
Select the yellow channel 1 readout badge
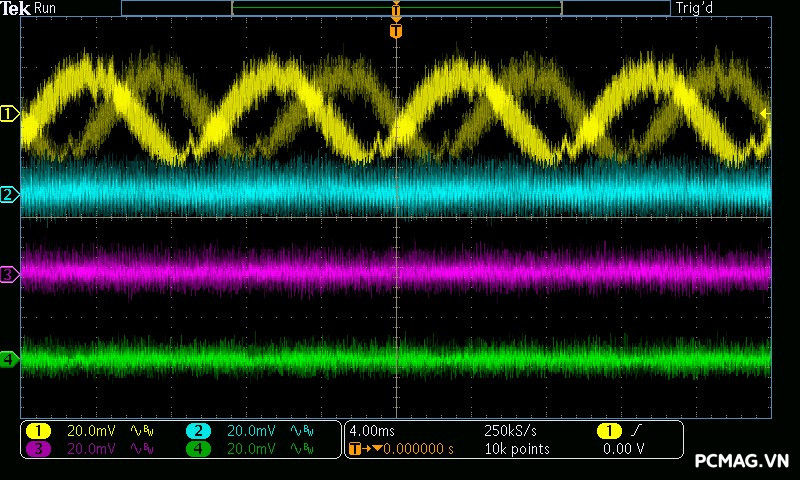pyautogui.click(x=38, y=431)
